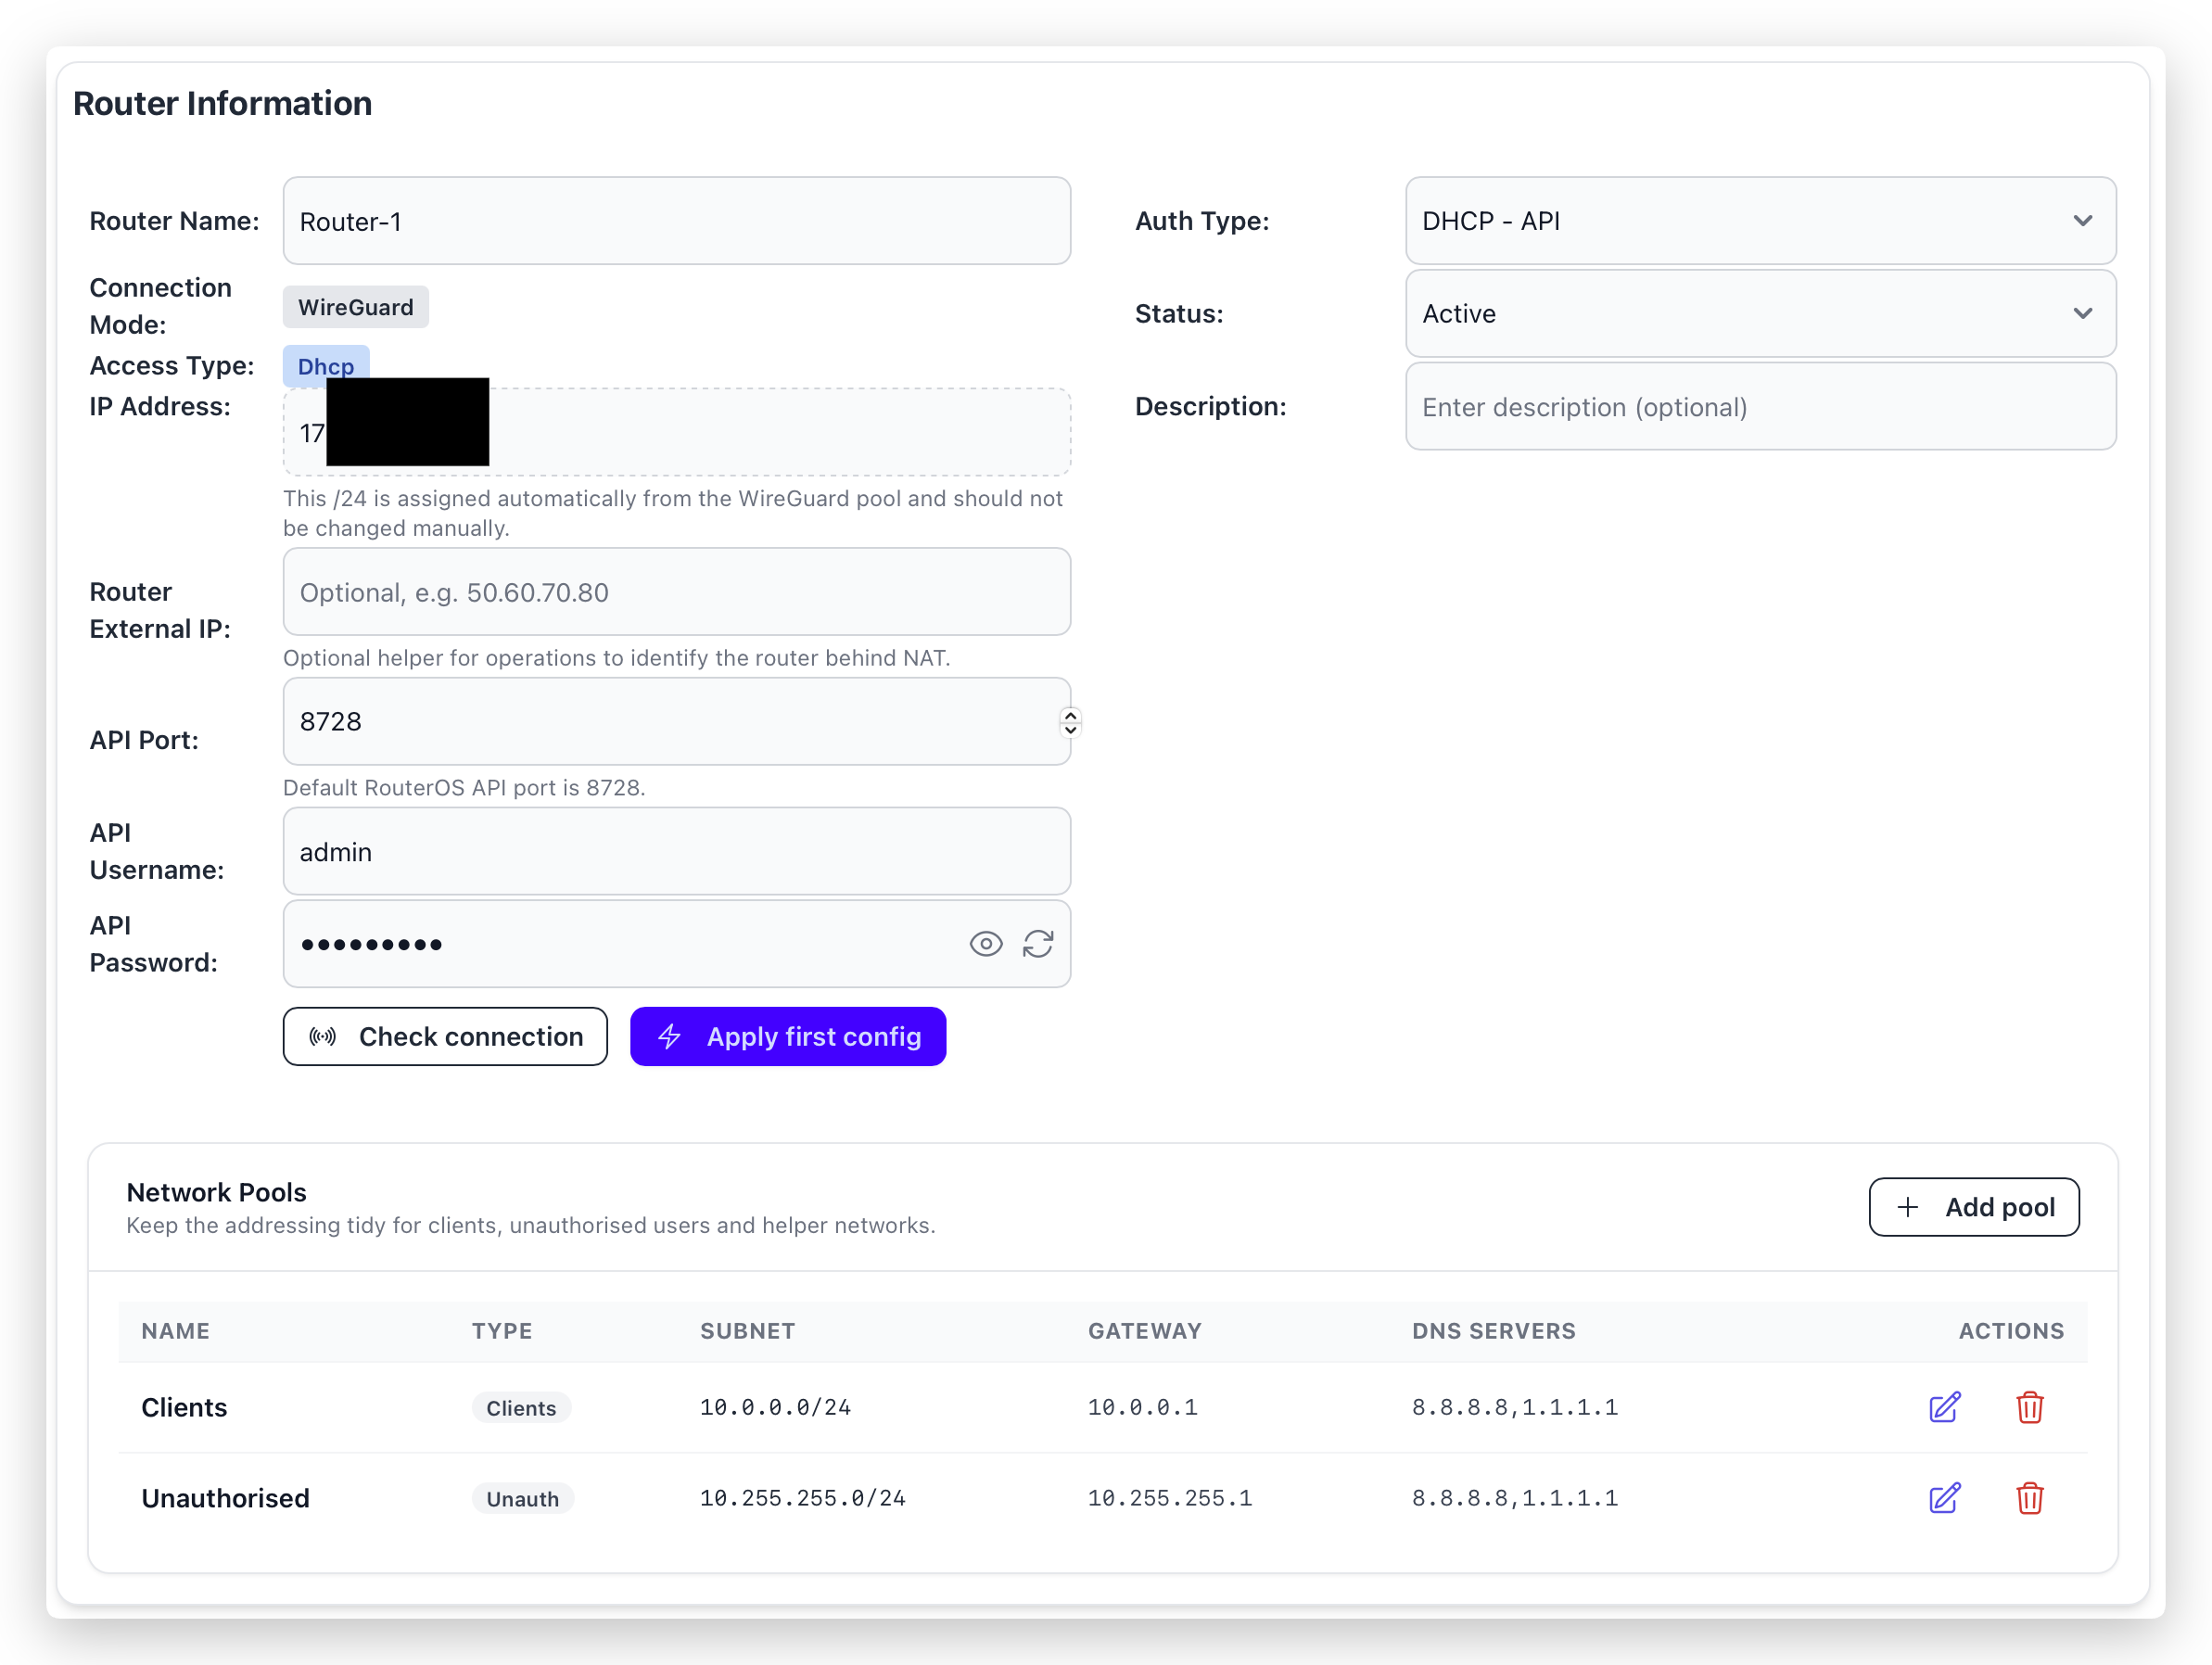
Task: Open the Status dropdown
Action: 1760,314
